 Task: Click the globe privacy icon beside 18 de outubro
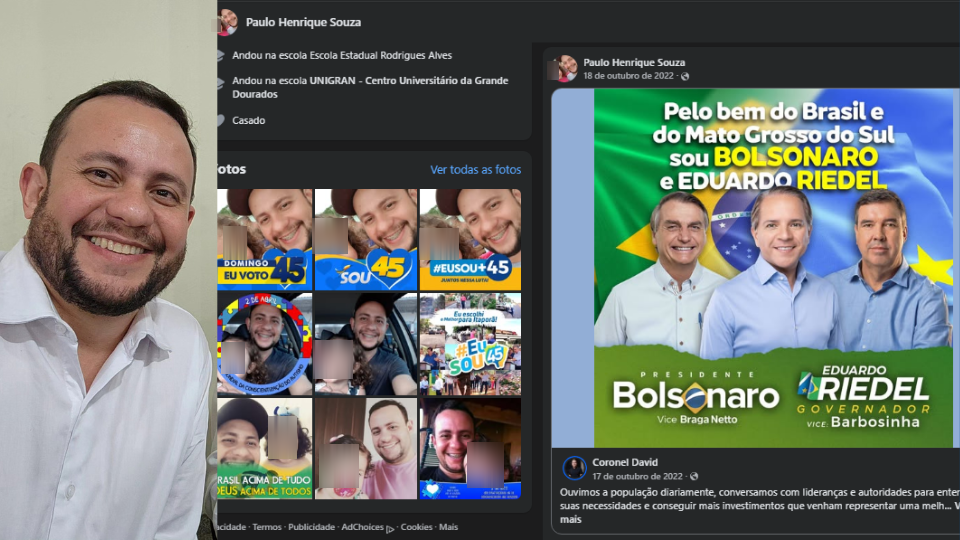tap(685, 77)
